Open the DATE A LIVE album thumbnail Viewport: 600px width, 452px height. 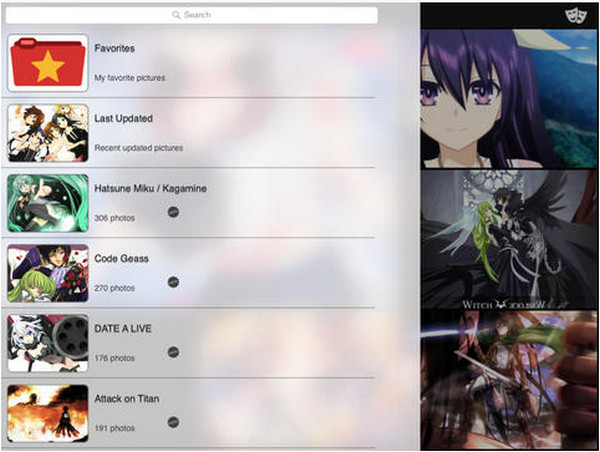click(48, 343)
